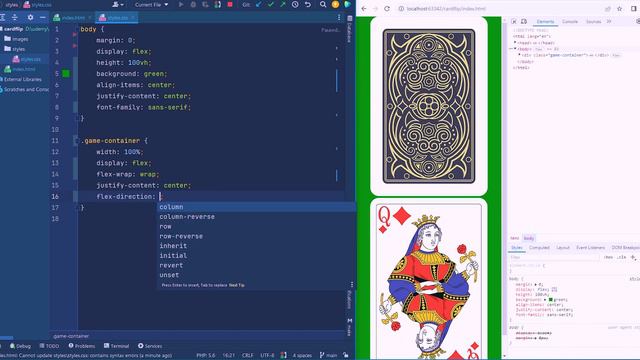Click PHP 5.6 language level in status bar
Viewport: 640px width, 360px height.
pos(205,356)
